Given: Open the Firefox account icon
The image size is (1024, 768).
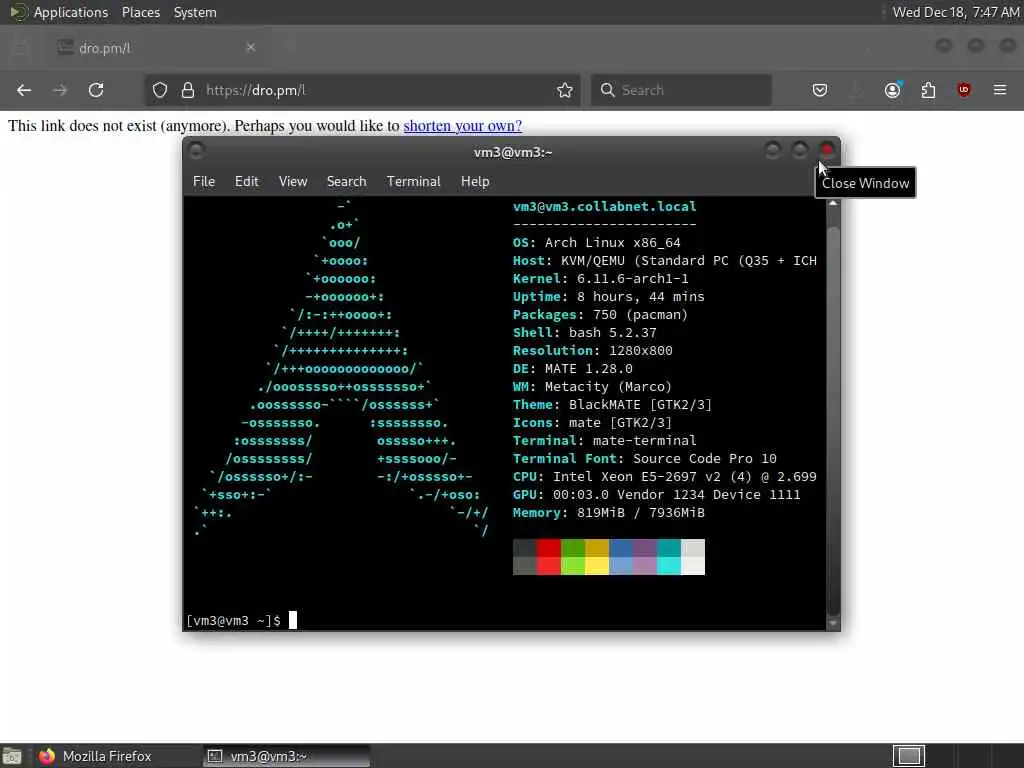Looking at the screenshot, I should click(x=893, y=90).
